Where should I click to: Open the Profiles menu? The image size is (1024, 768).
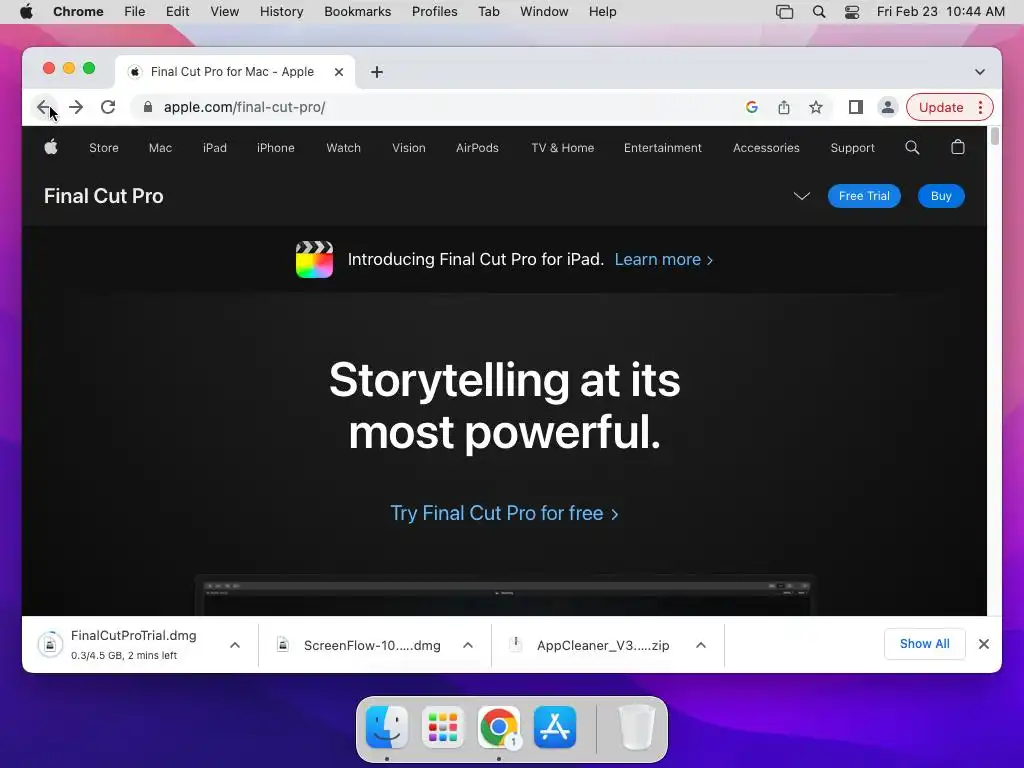[x=434, y=12]
